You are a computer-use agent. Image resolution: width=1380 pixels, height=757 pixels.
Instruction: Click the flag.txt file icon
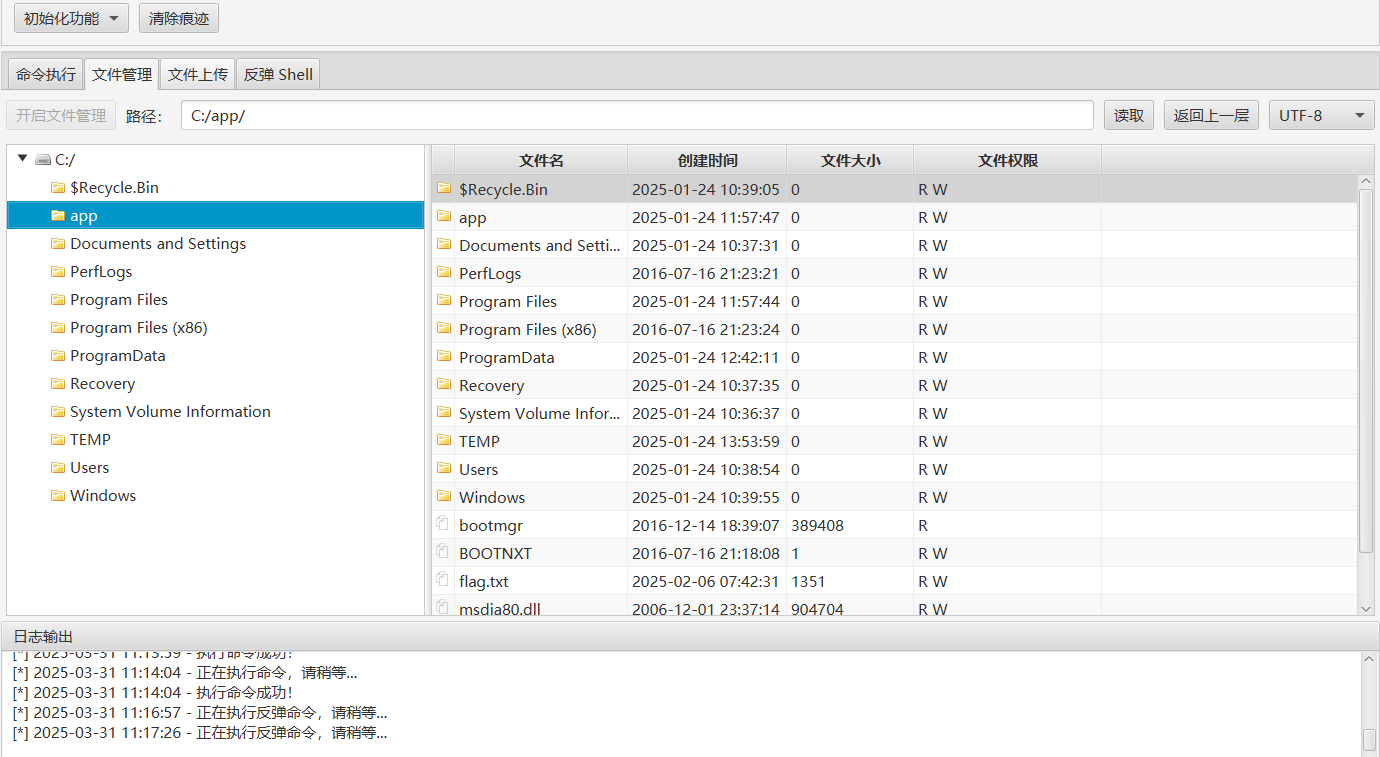coord(443,580)
